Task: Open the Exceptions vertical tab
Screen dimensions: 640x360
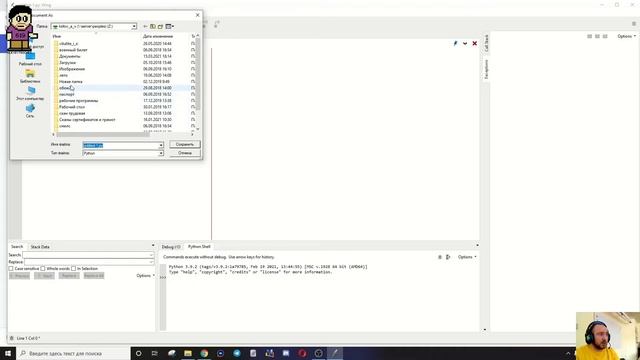Action: point(486,69)
